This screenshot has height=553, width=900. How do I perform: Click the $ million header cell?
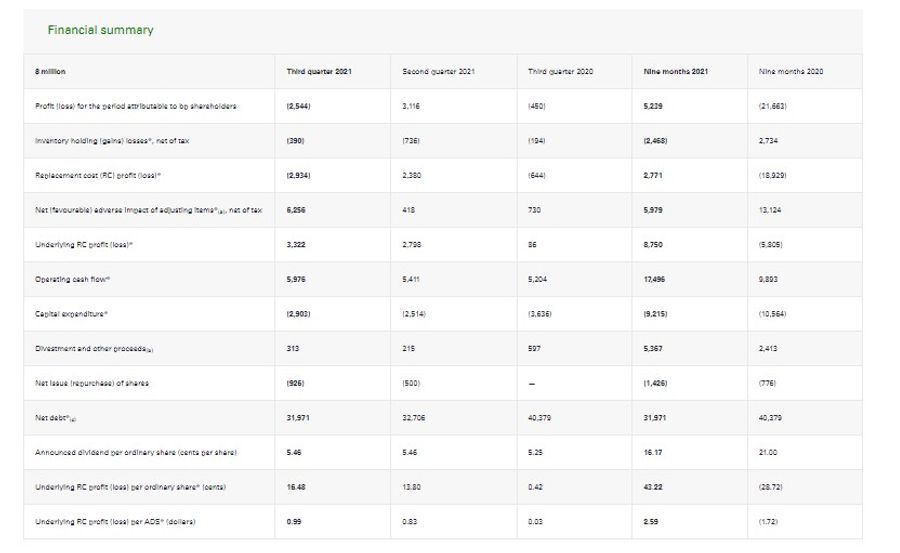point(51,72)
